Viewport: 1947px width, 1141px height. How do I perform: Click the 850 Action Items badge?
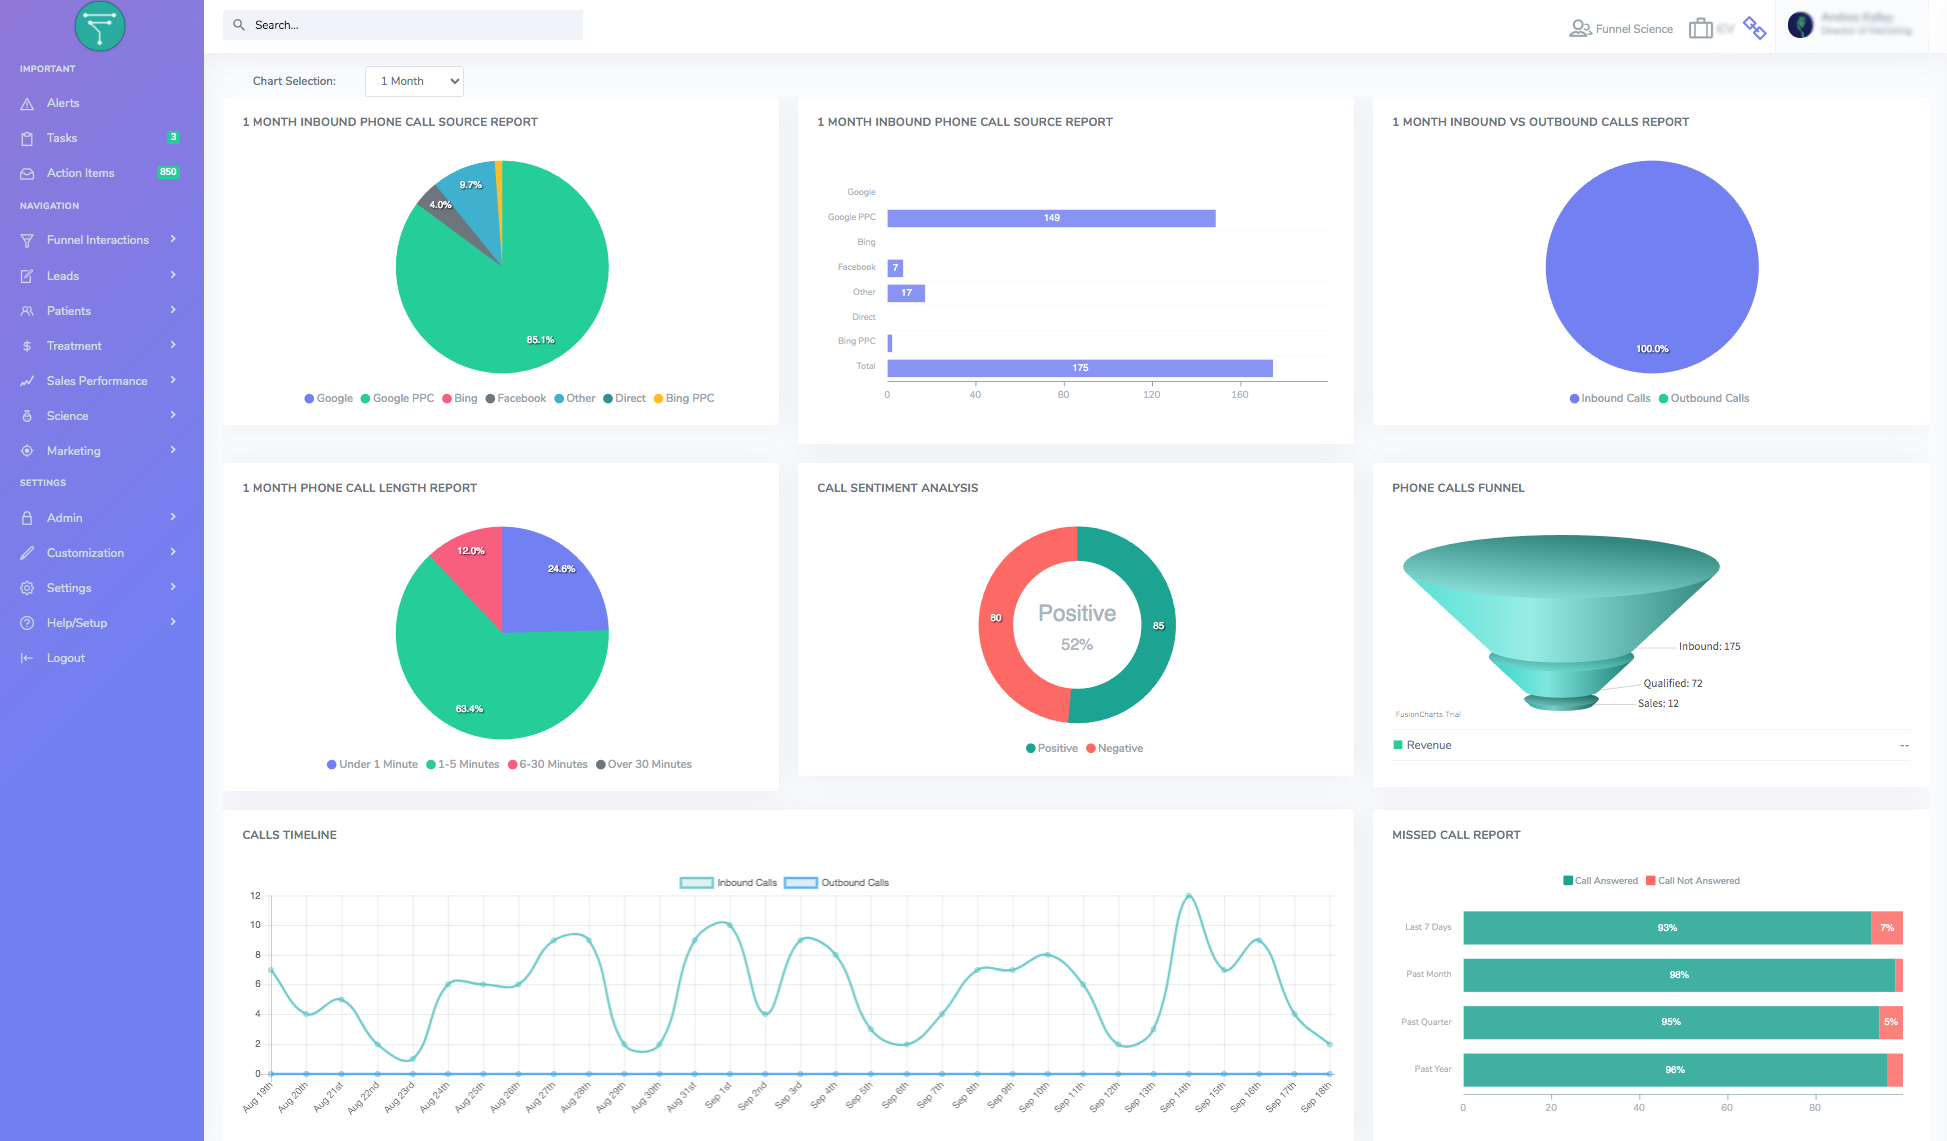(168, 172)
